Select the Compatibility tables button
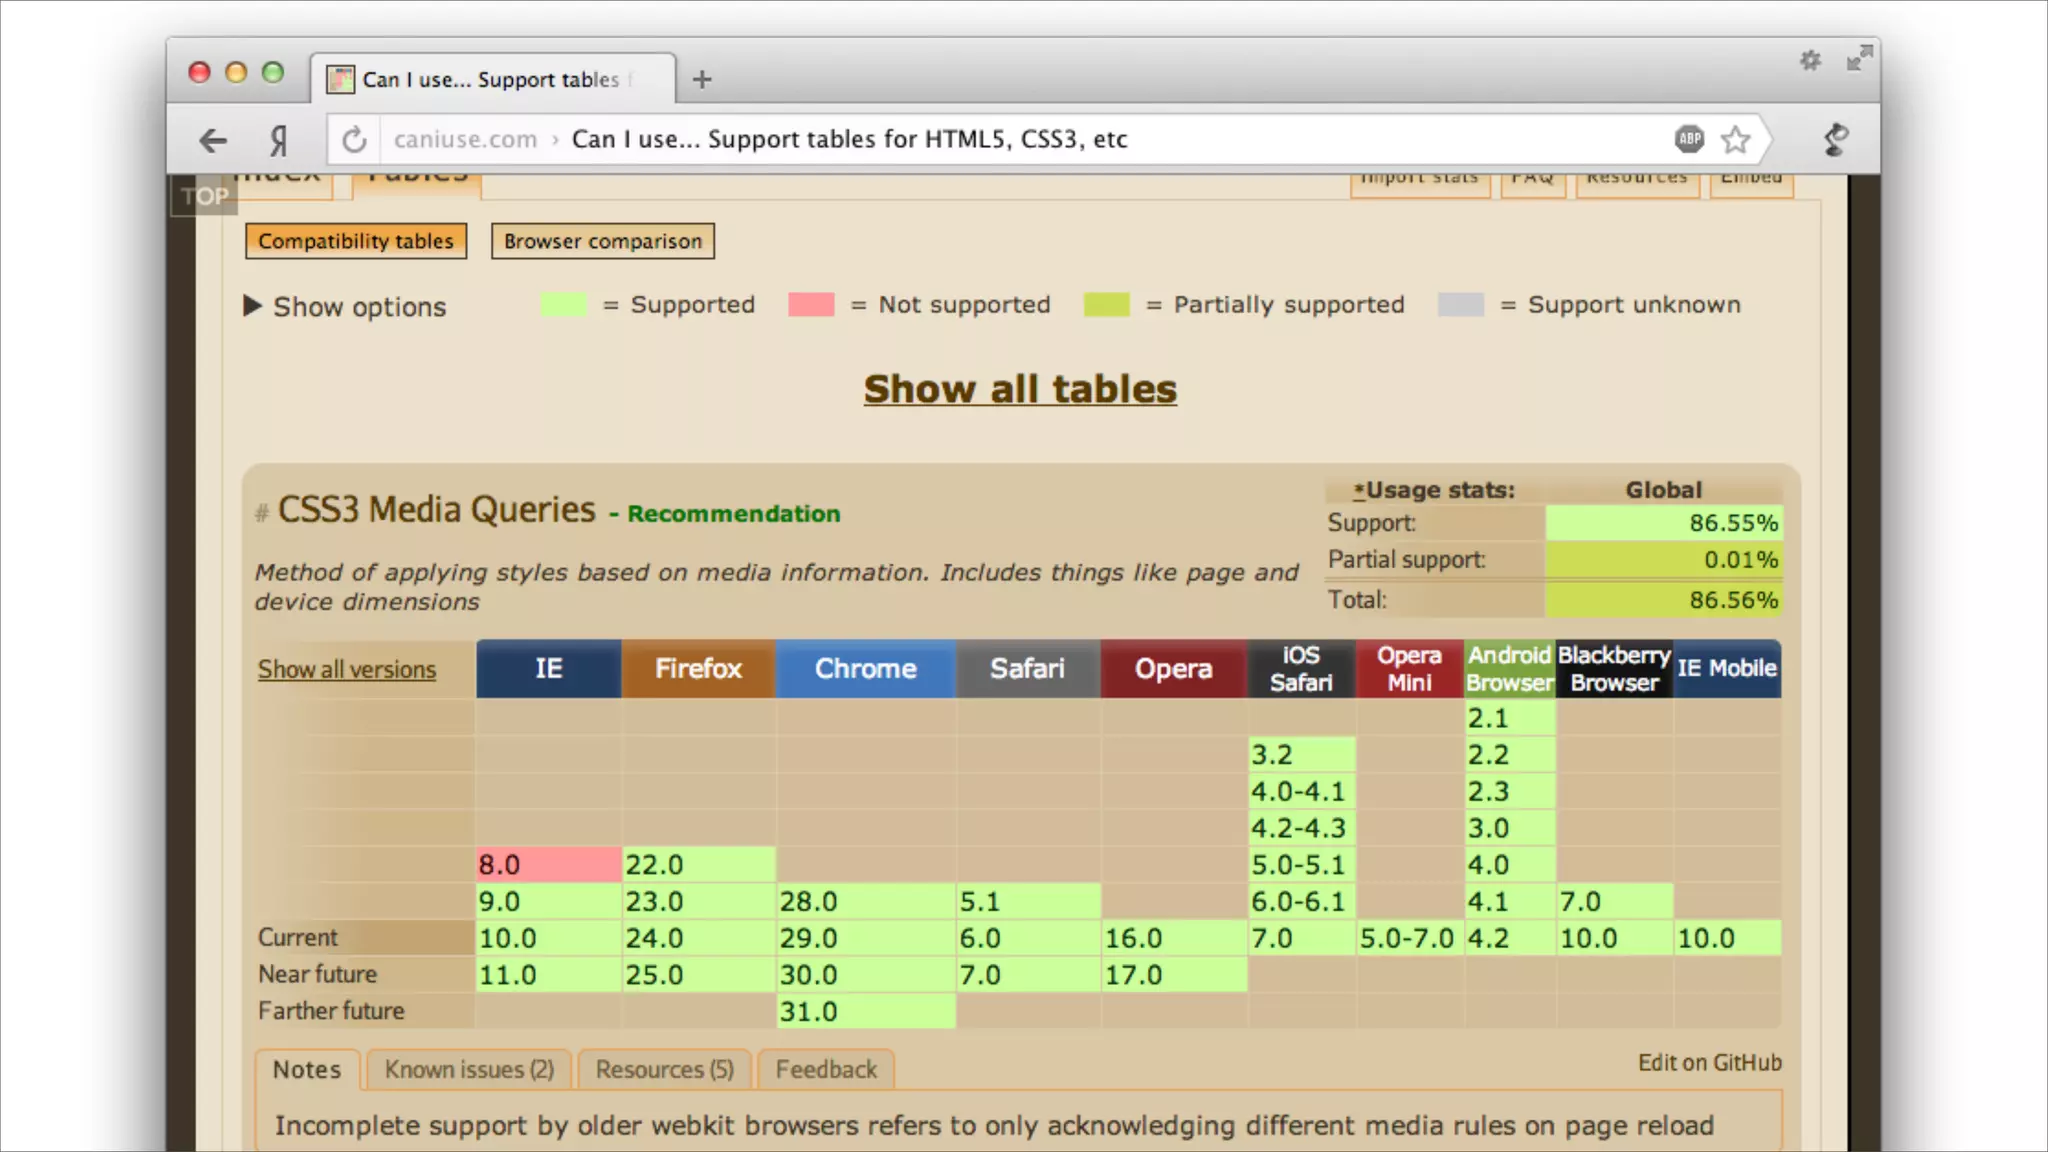This screenshot has width=2048, height=1152. (356, 241)
